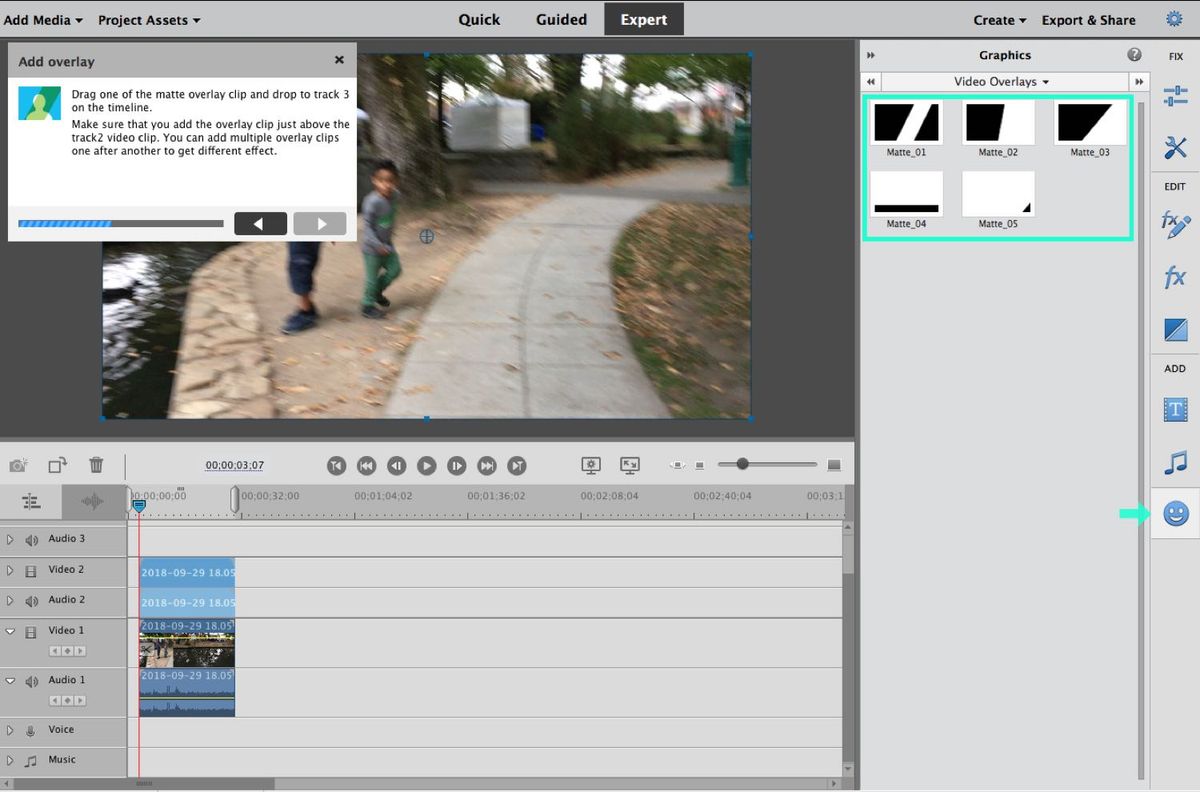Switch to the Guided mode tab
The width and height of the screenshot is (1200, 792).
pyautogui.click(x=560, y=19)
